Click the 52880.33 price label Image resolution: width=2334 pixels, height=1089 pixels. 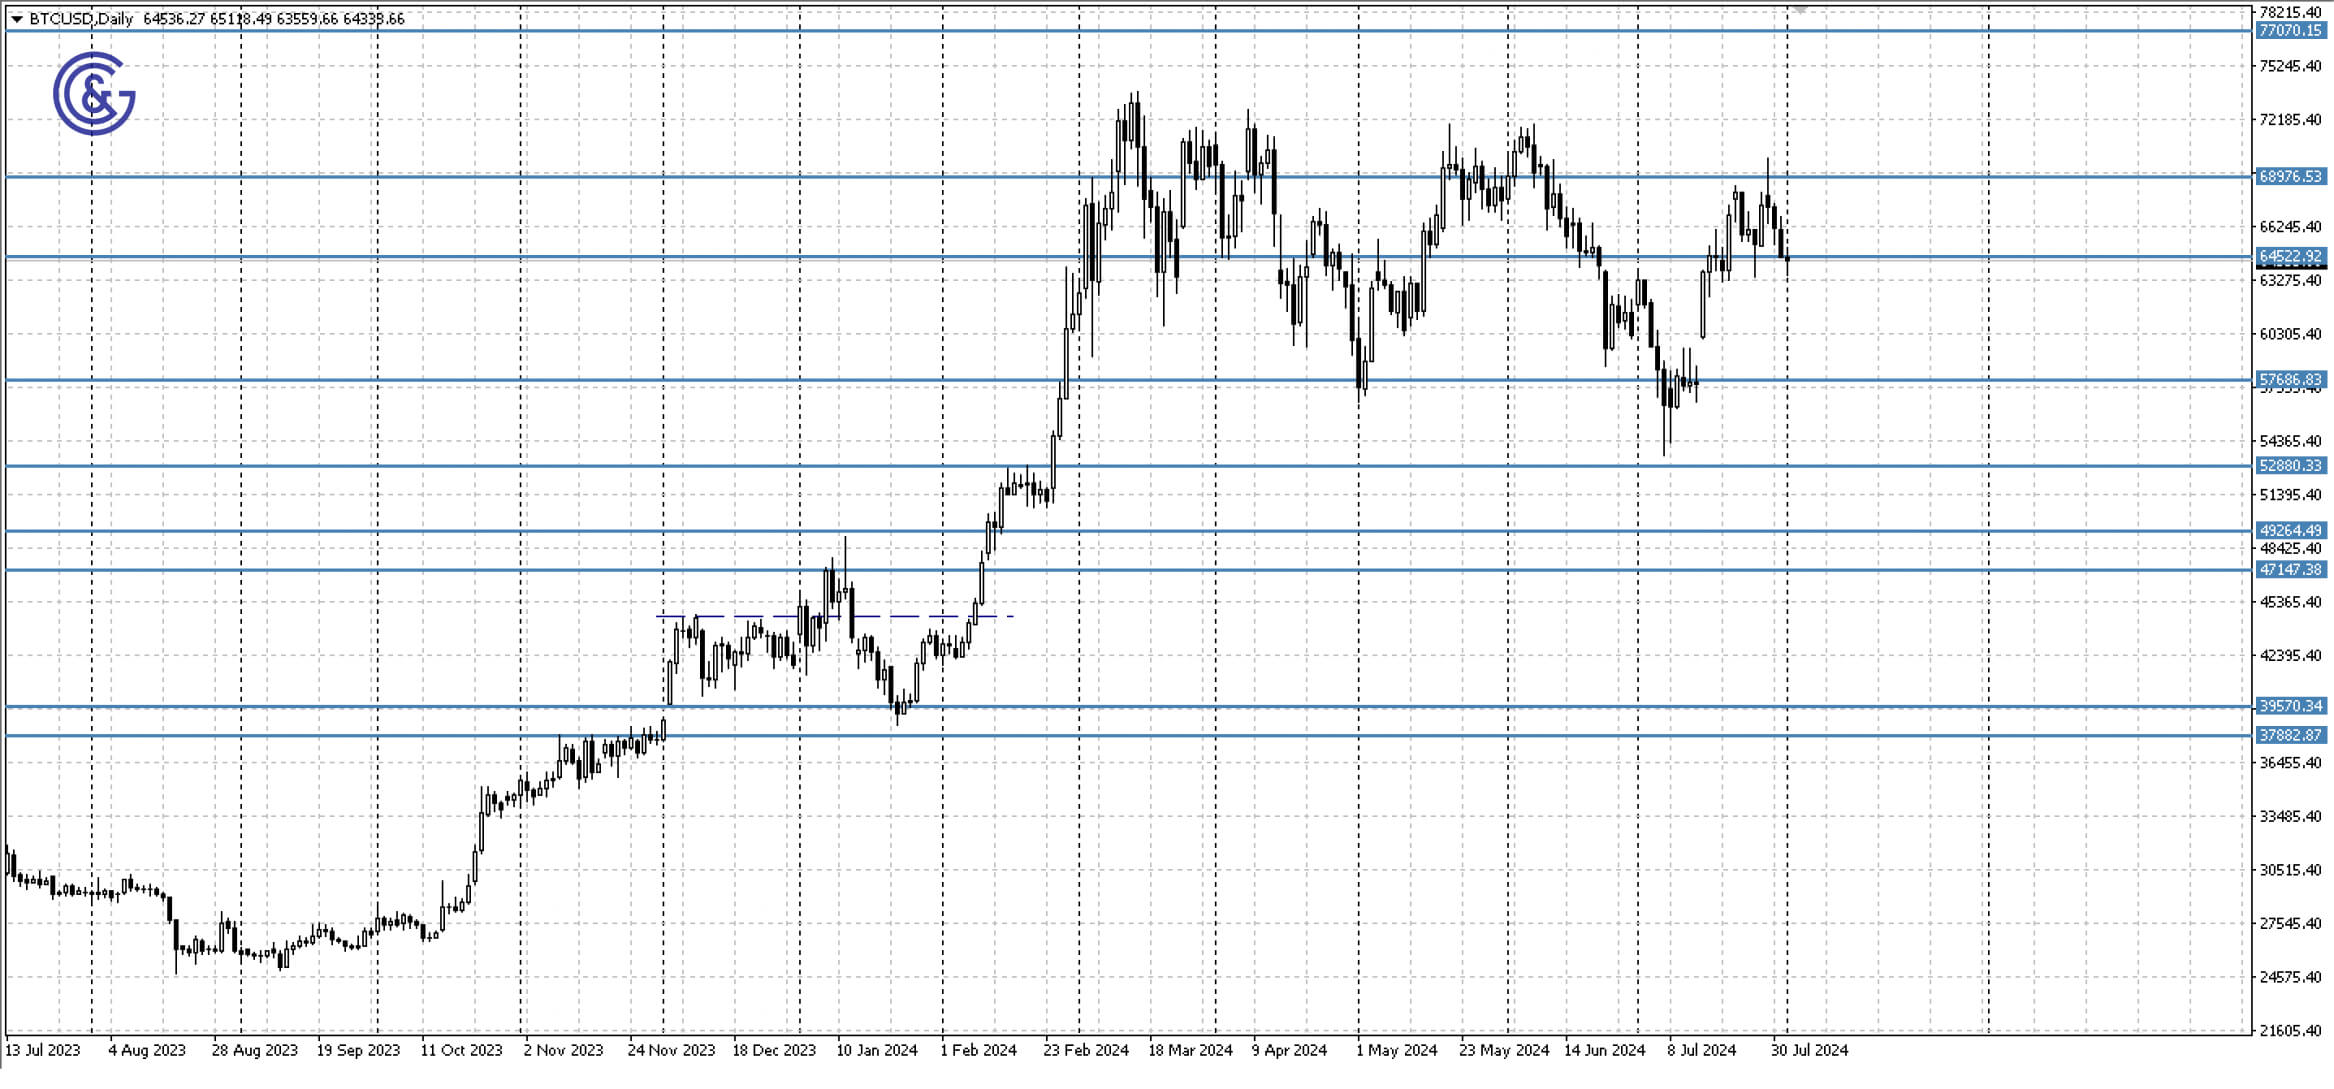[2289, 468]
